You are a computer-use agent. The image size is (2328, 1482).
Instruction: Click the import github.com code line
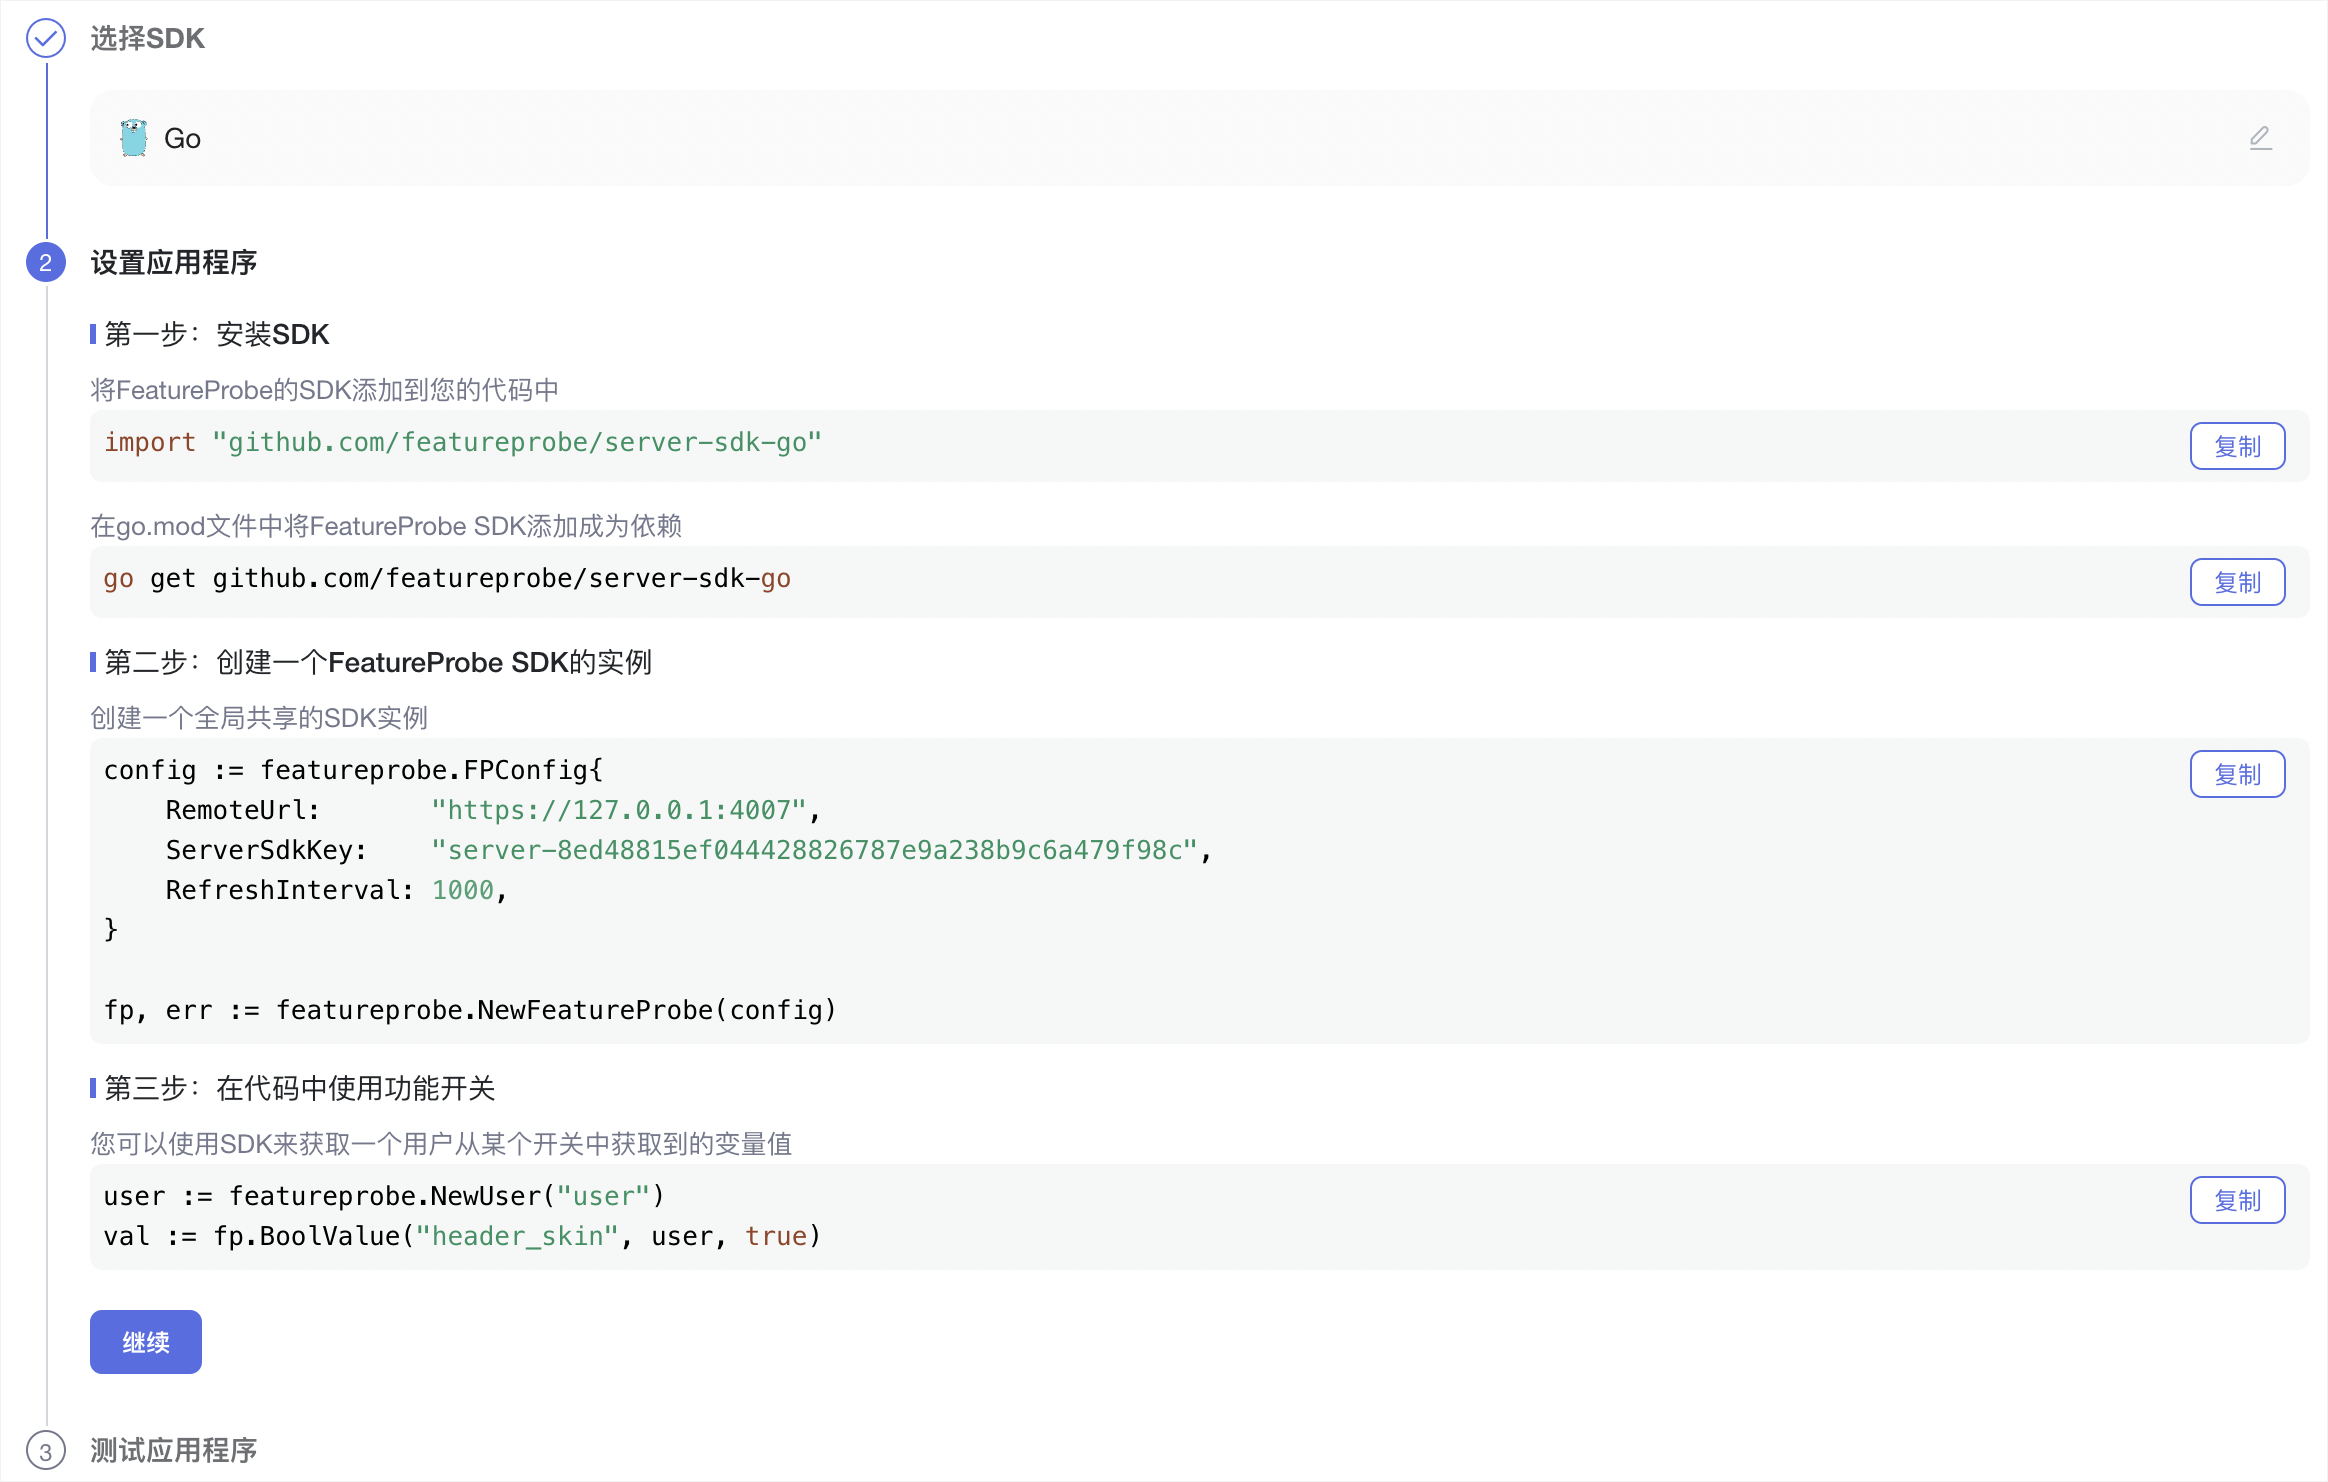click(463, 443)
